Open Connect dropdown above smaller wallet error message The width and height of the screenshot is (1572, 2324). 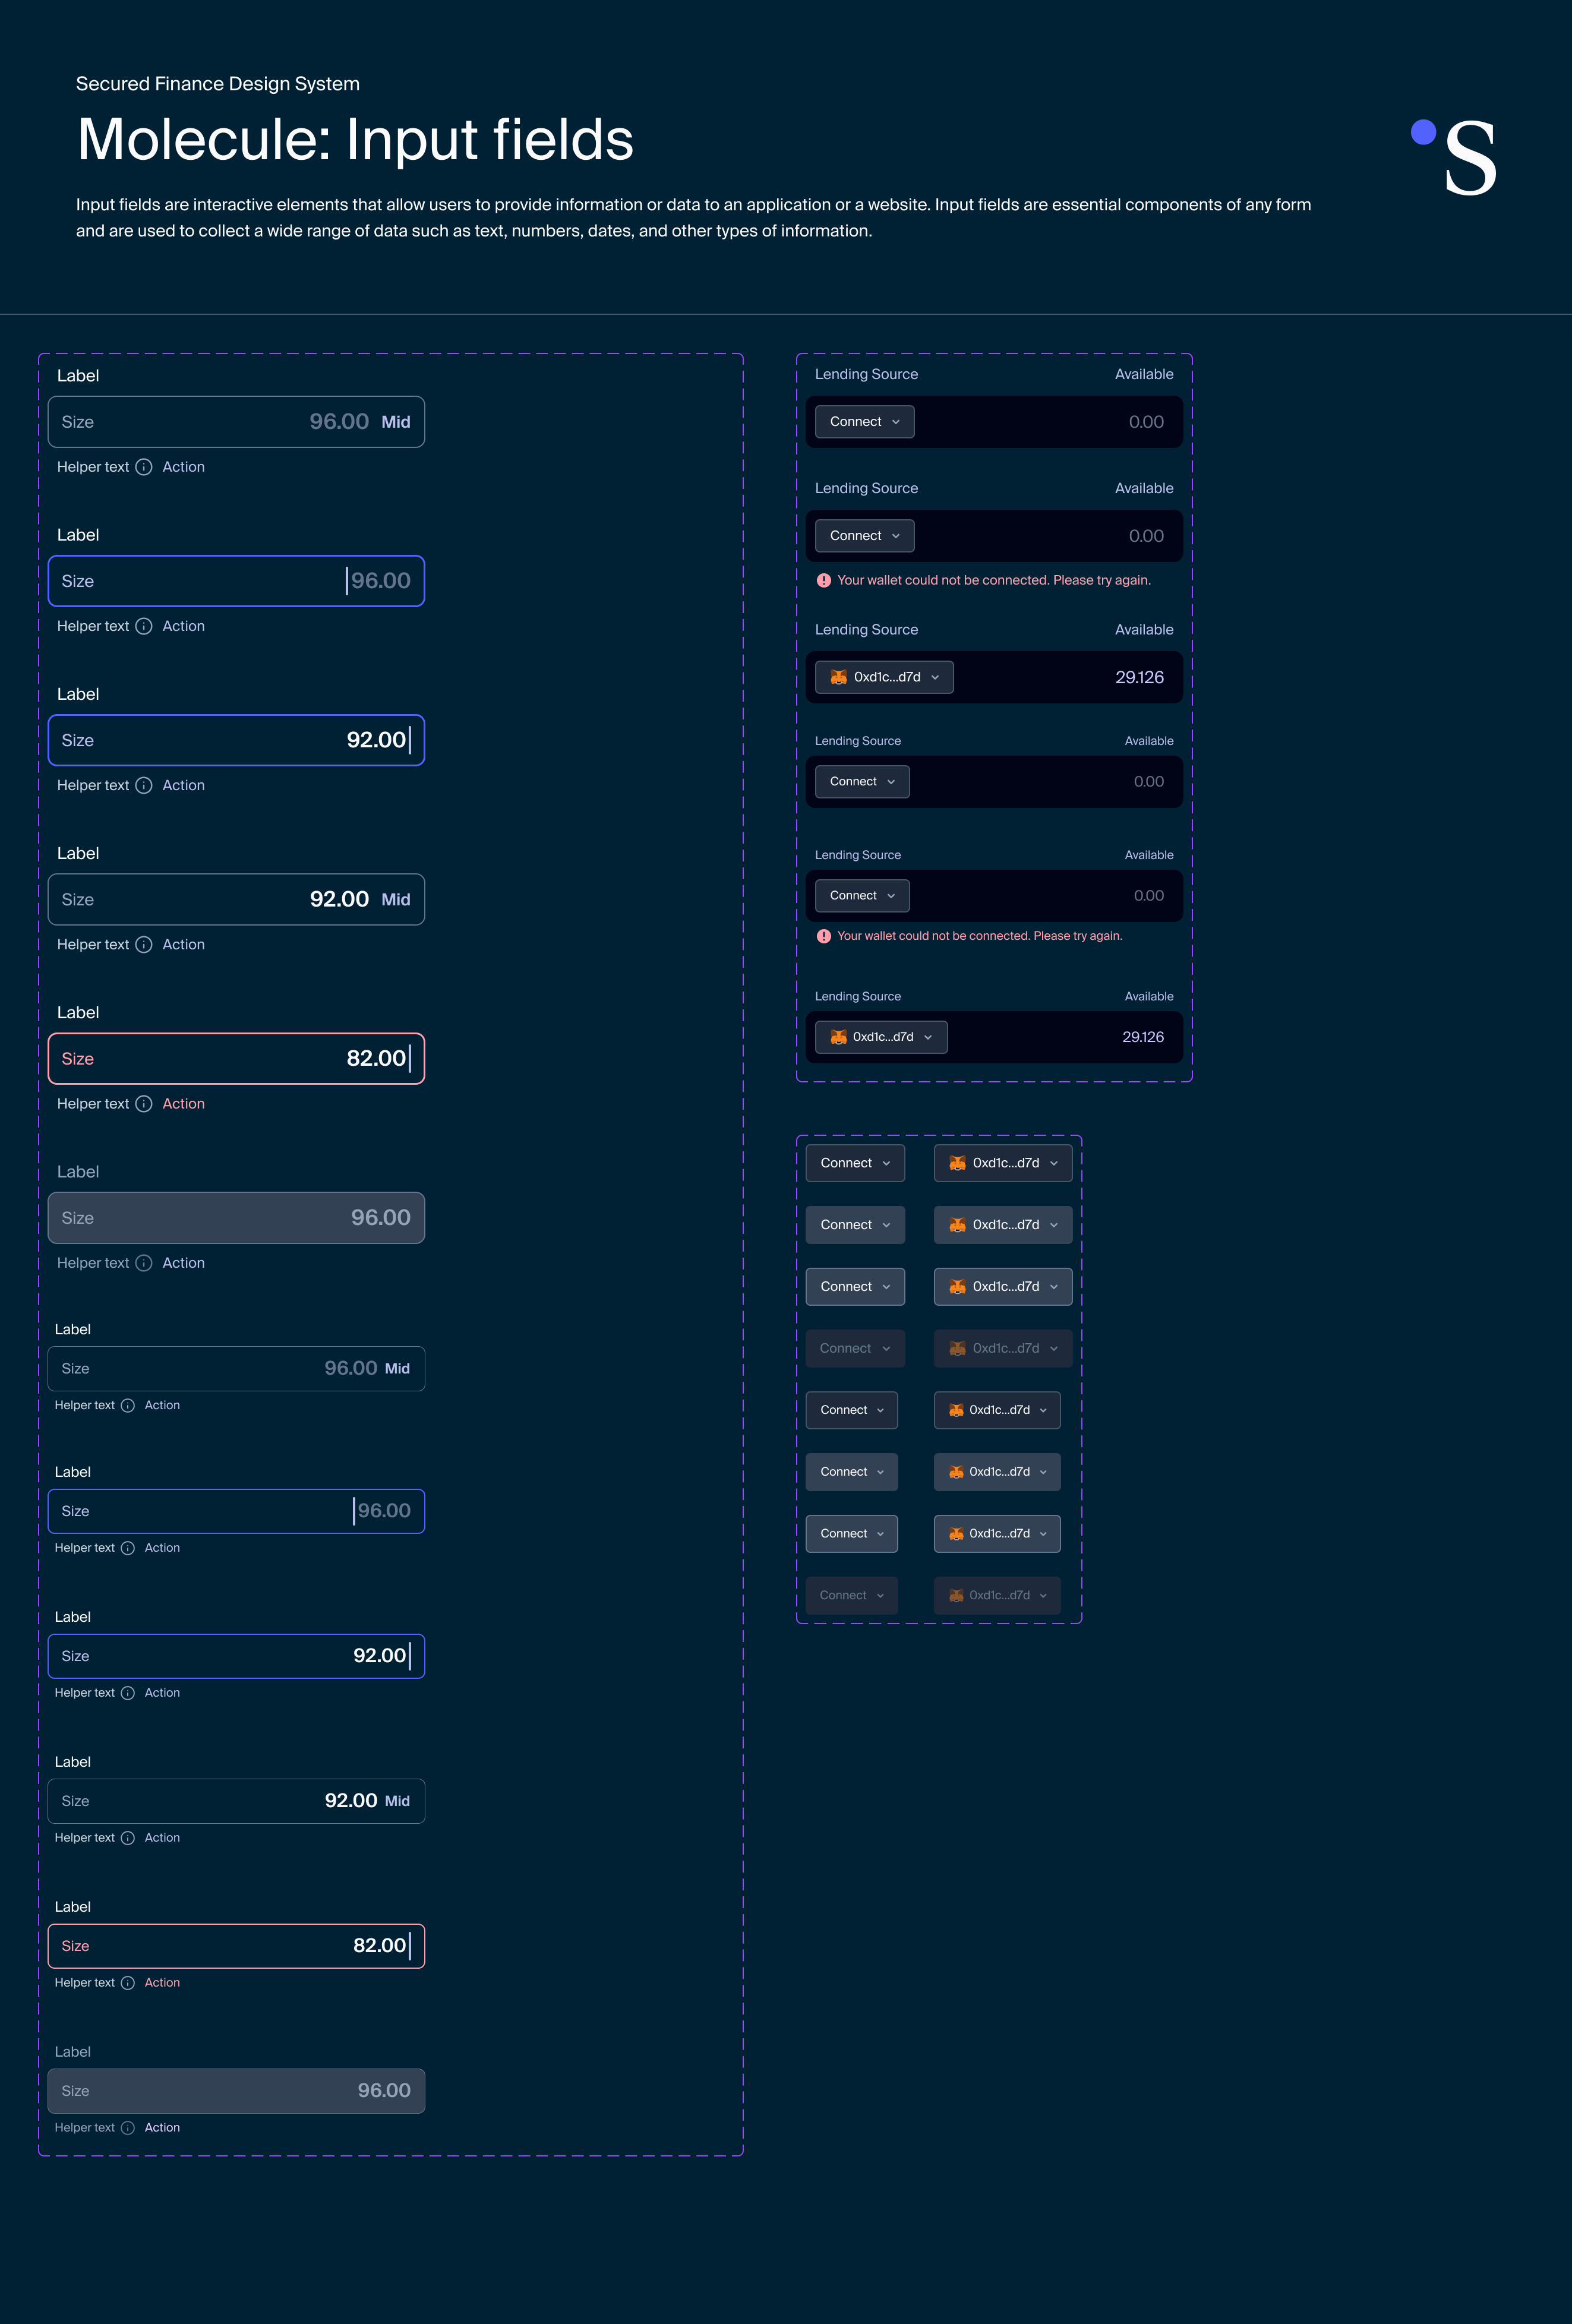(862, 896)
